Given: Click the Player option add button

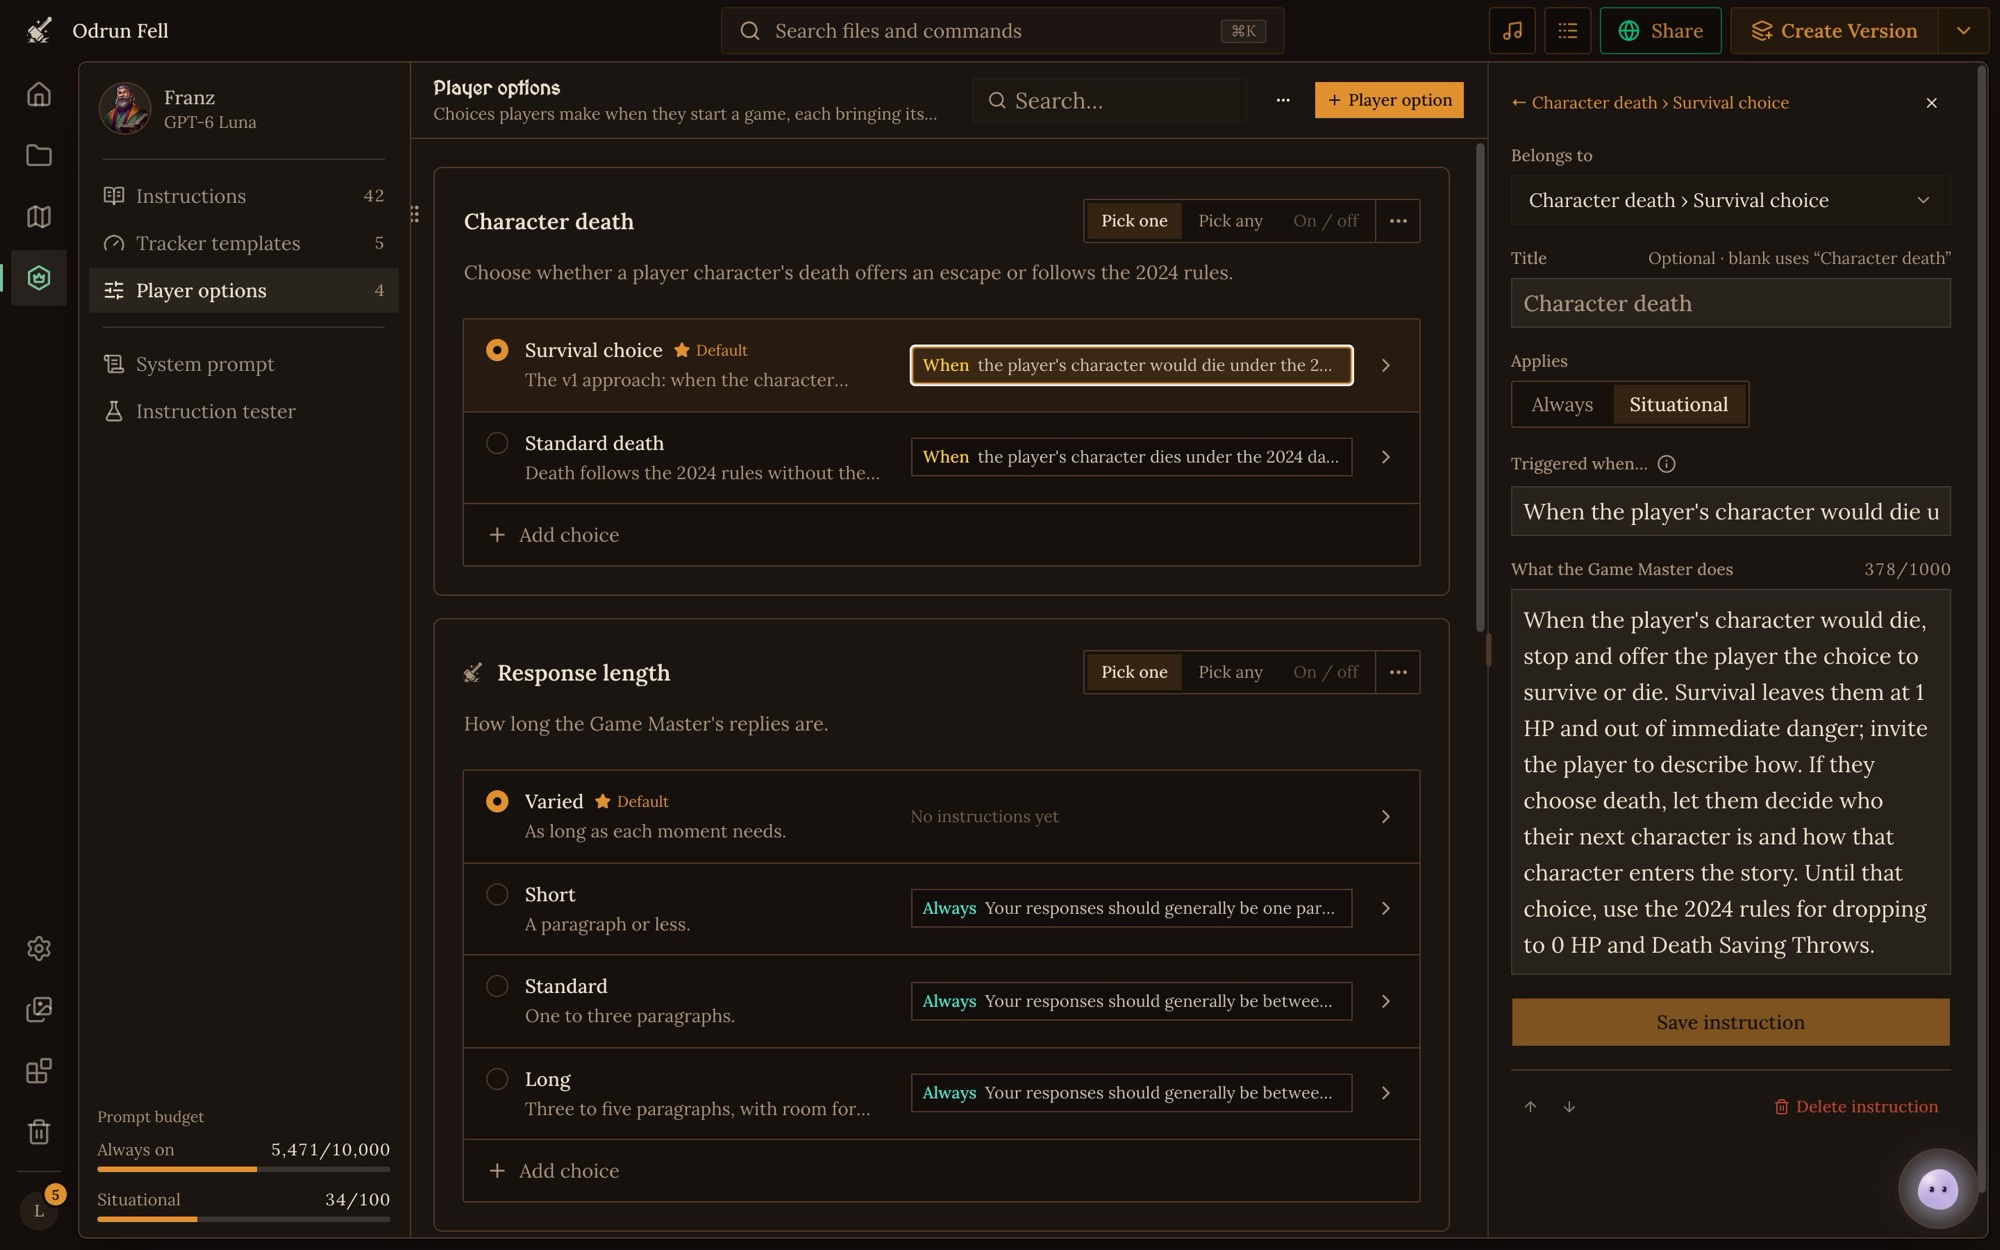Looking at the screenshot, I should coord(1389,100).
